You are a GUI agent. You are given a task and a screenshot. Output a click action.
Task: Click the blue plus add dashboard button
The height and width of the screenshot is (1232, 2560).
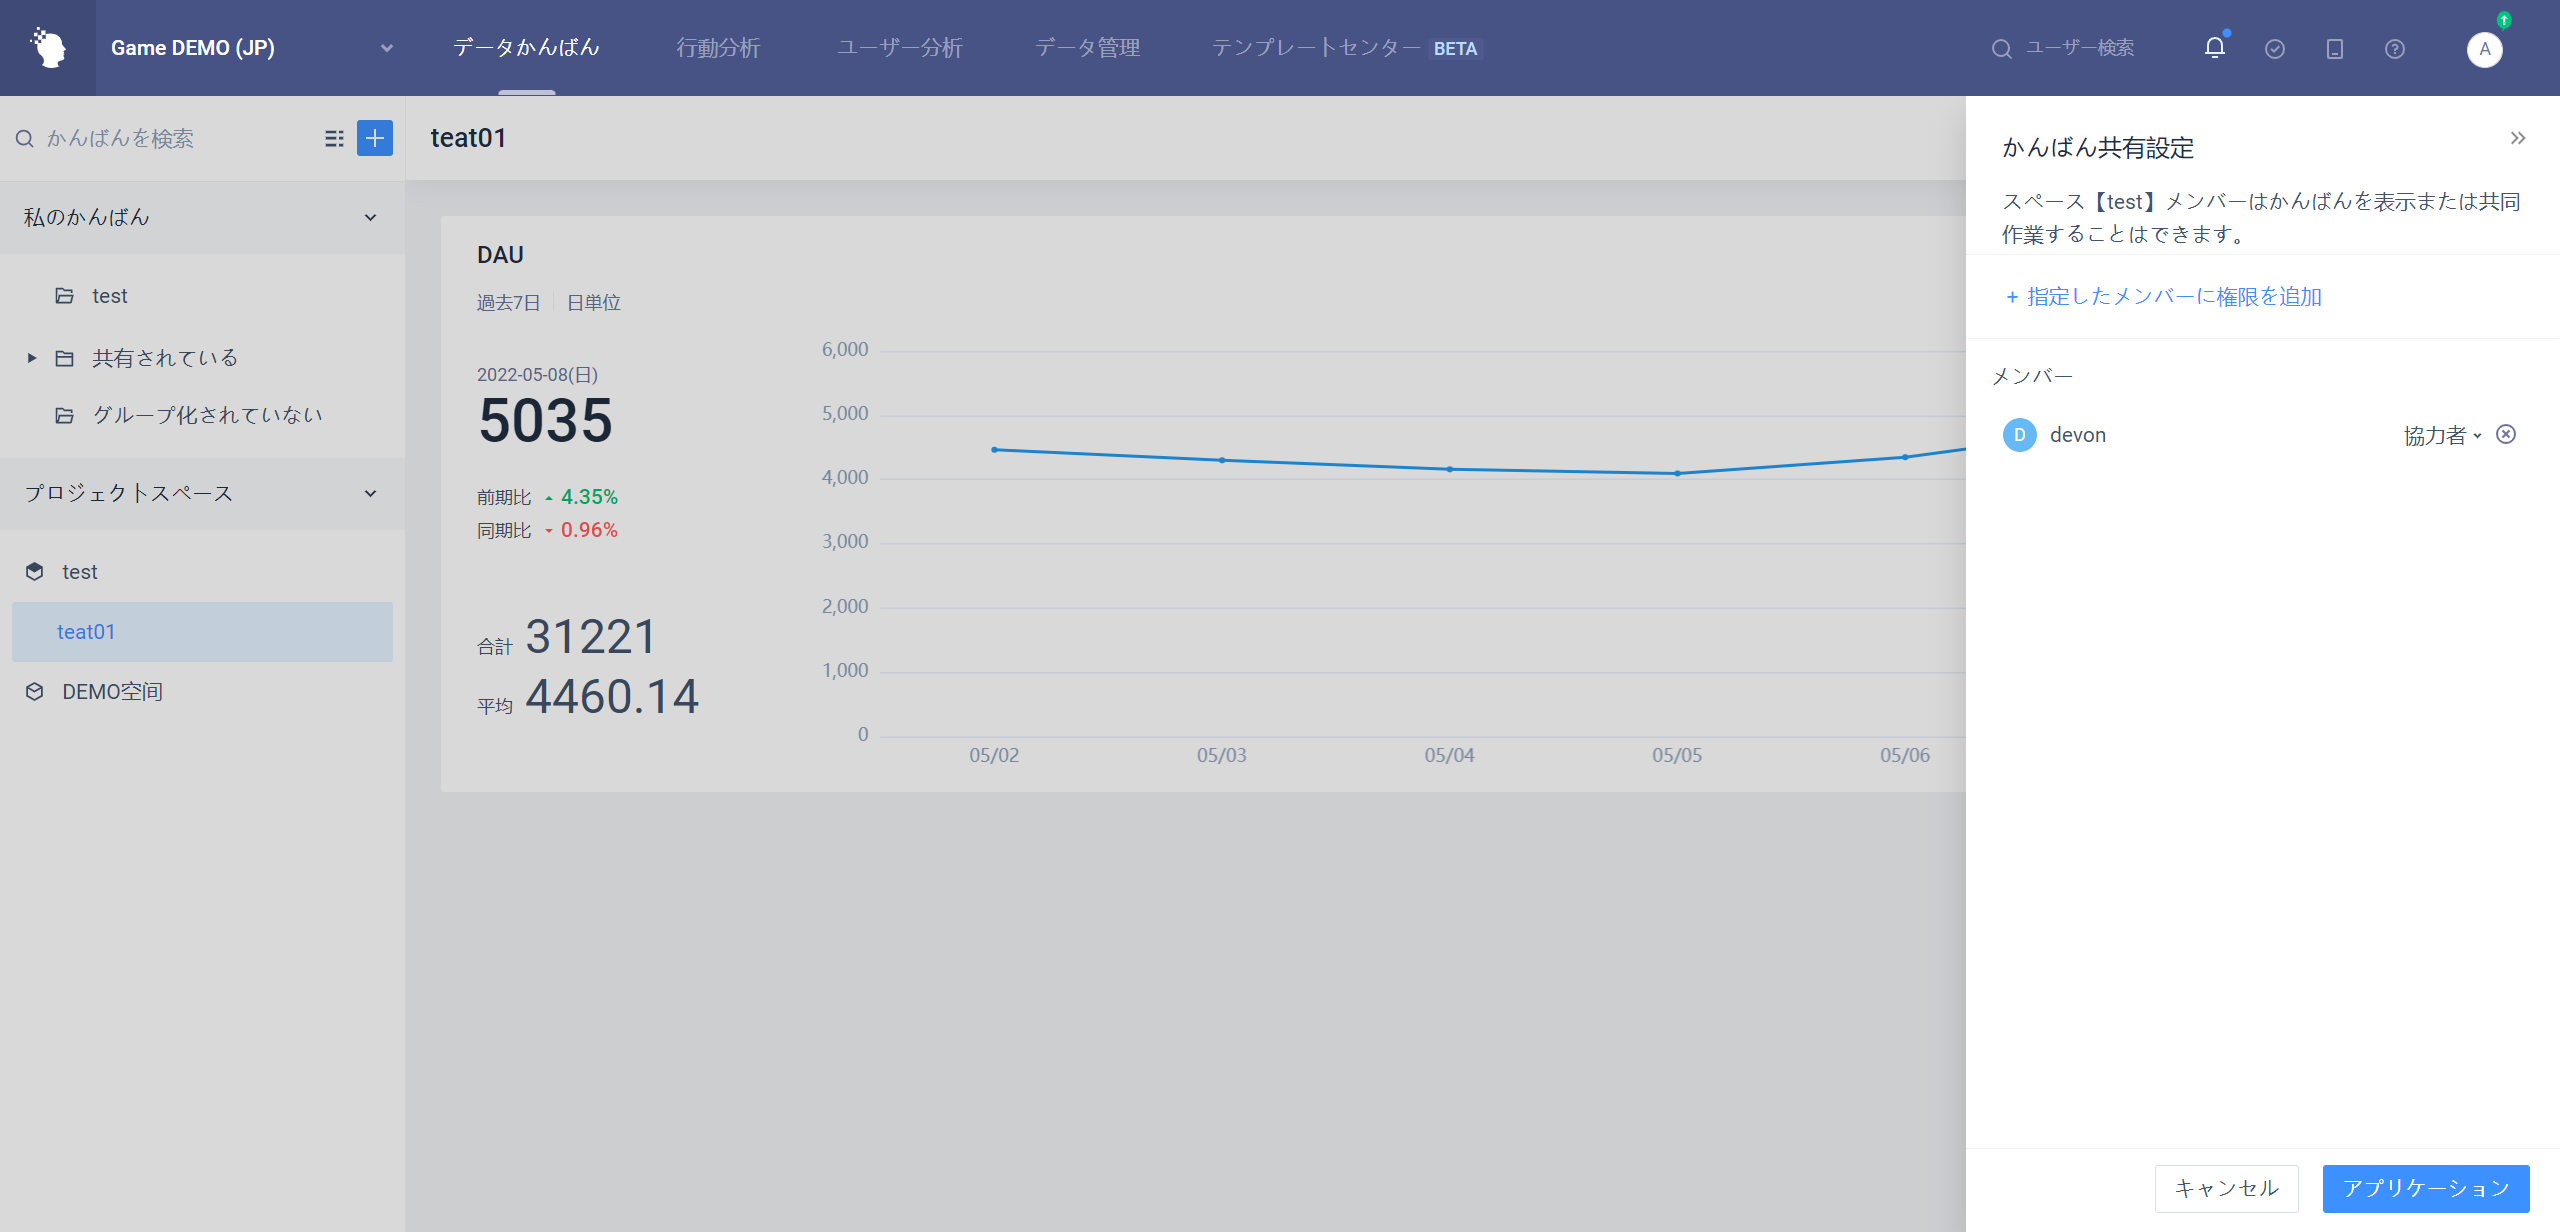point(375,138)
